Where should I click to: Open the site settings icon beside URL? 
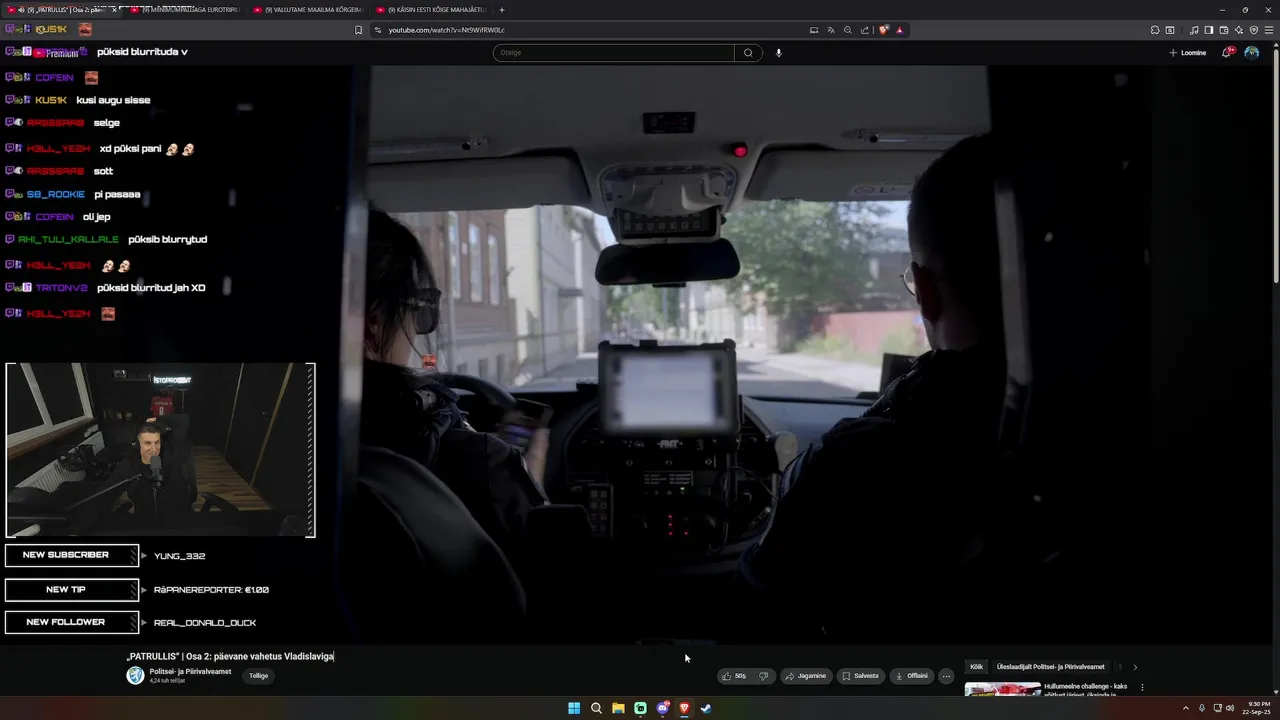tap(378, 30)
